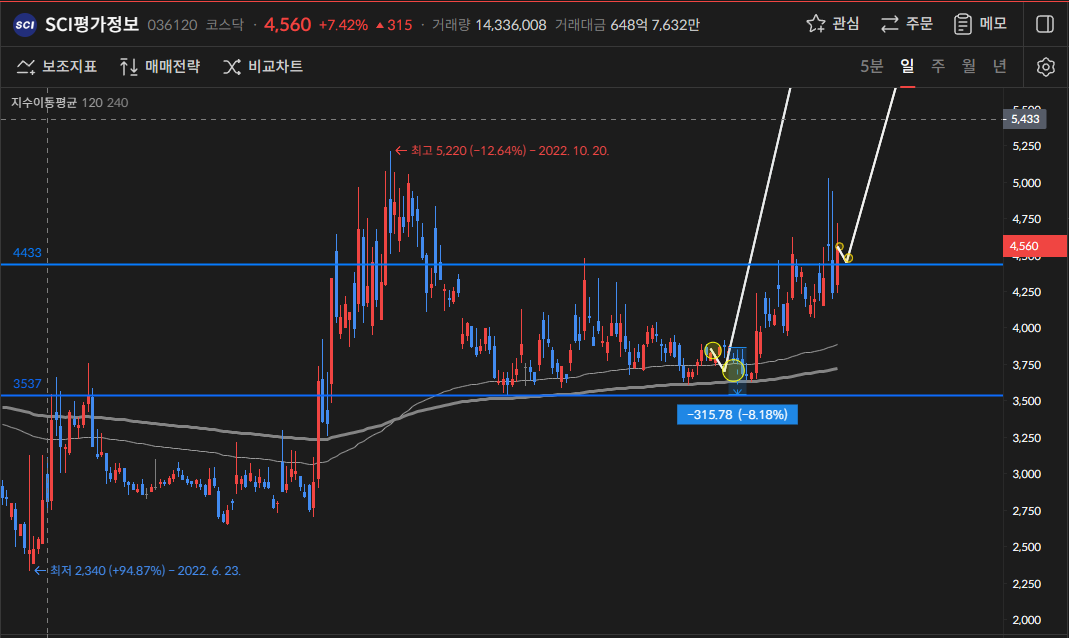
Task: Select the 주 weekly timeframe
Action: pyautogui.click(x=938, y=66)
